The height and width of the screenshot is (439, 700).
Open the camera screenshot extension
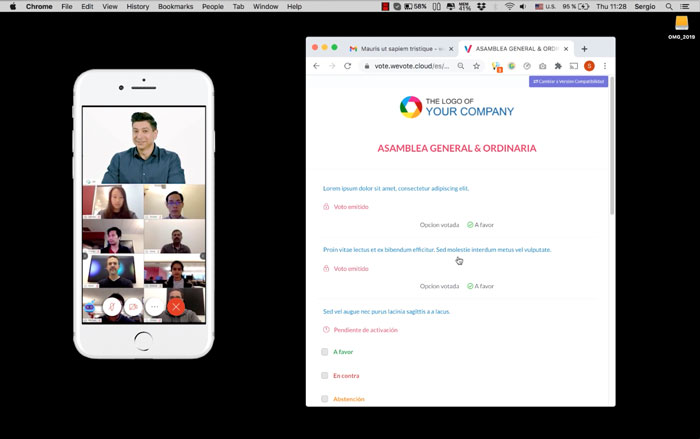[542, 66]
